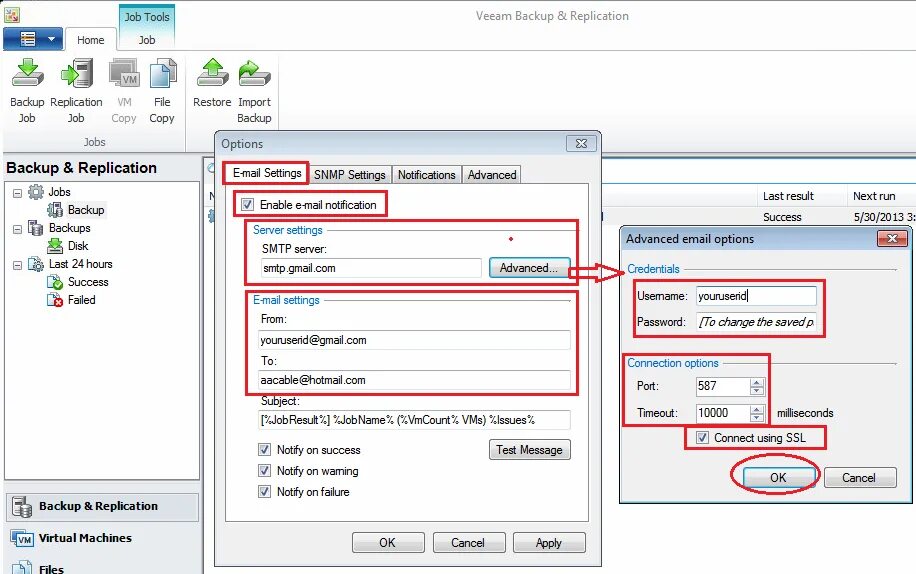This screenshot has width=916, height=574.
Task: Select the Jobs gear icon in tree
Action: 36,192
